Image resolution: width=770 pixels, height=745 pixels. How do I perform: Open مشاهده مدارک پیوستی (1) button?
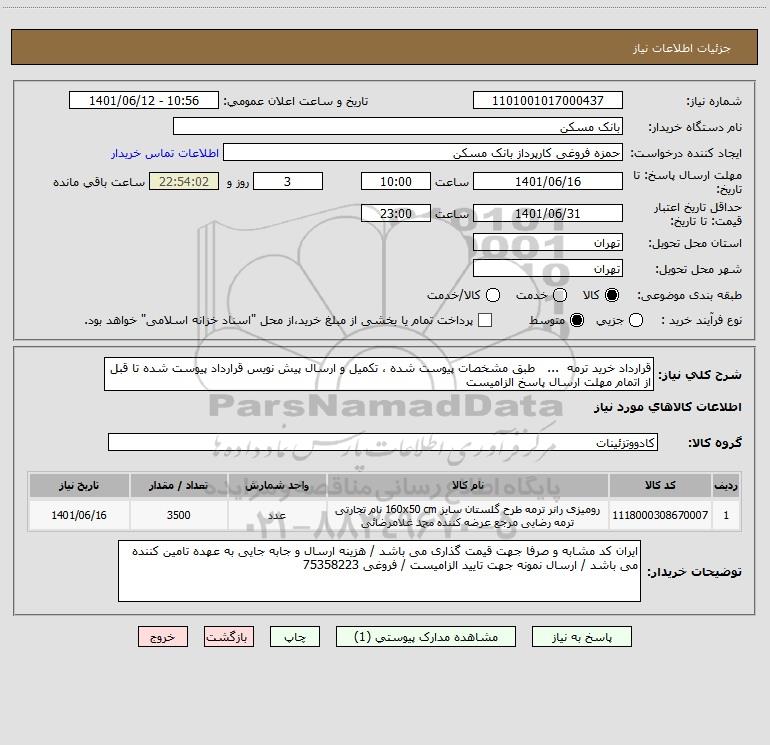426,637
